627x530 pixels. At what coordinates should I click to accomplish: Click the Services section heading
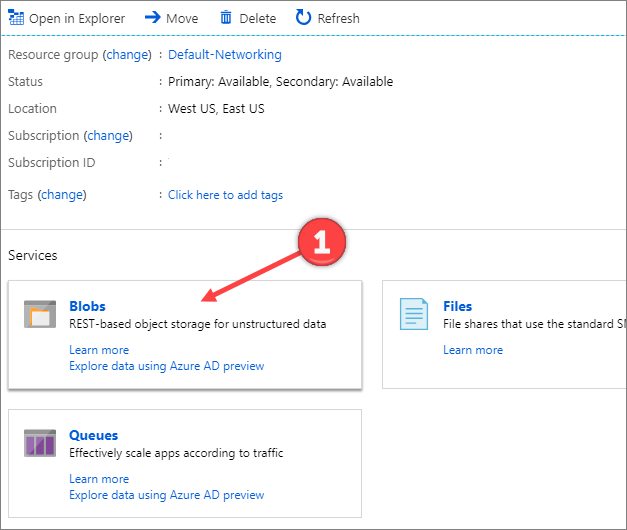pos(33,255)
